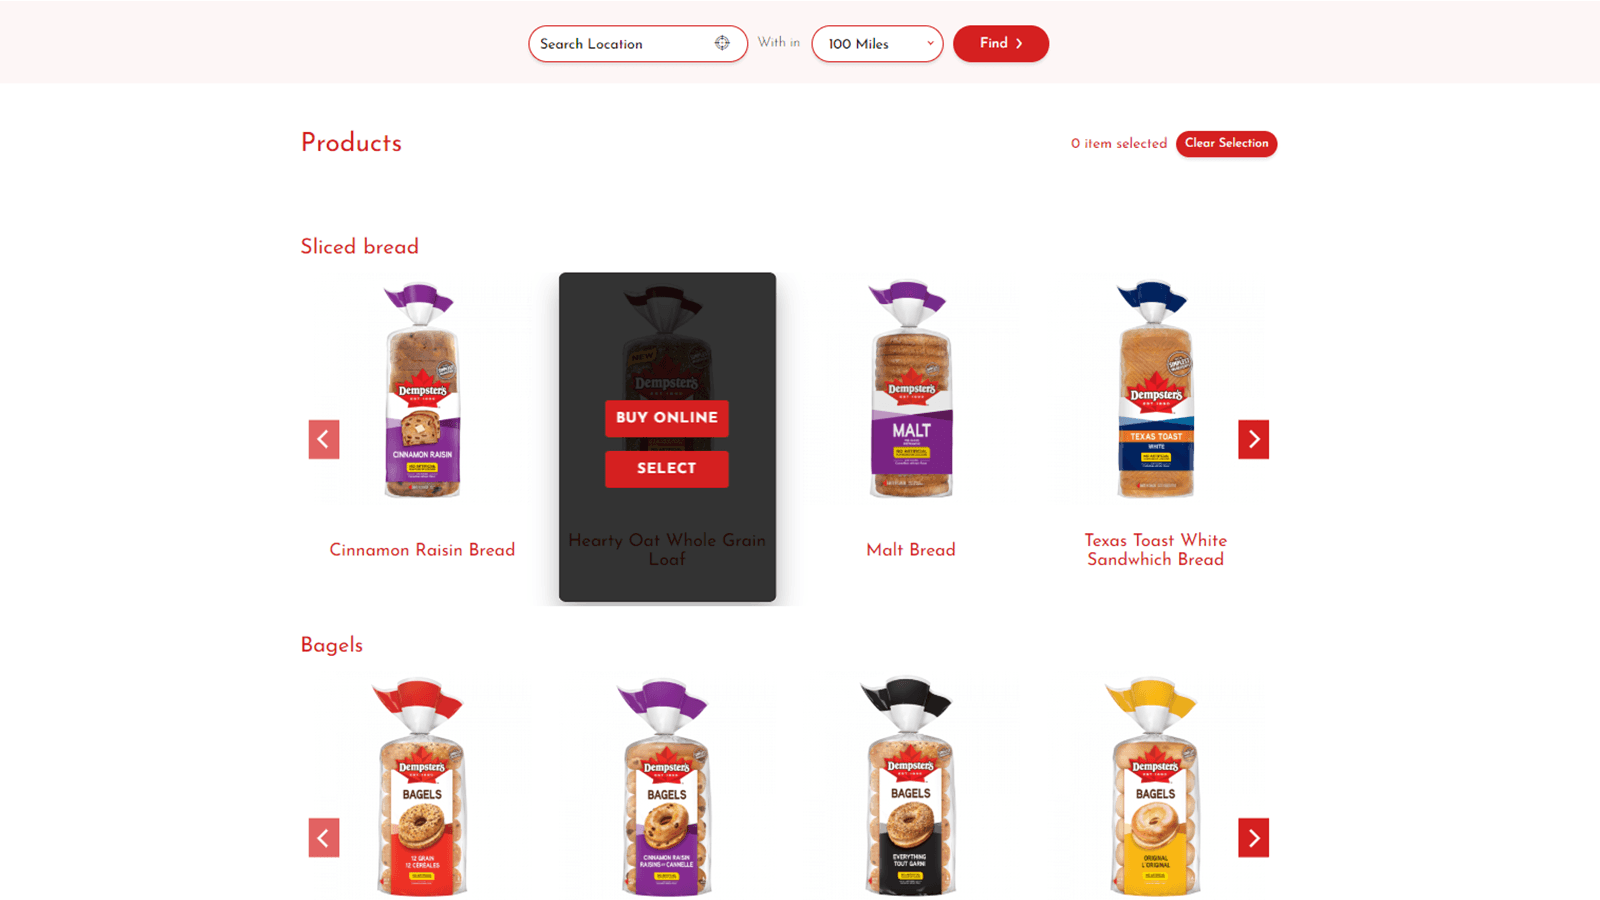Image resolution: width=1600 pixels, height=900 pixels.
Task: Open the Texas Toast White bread image
Action: (1155, 390)
